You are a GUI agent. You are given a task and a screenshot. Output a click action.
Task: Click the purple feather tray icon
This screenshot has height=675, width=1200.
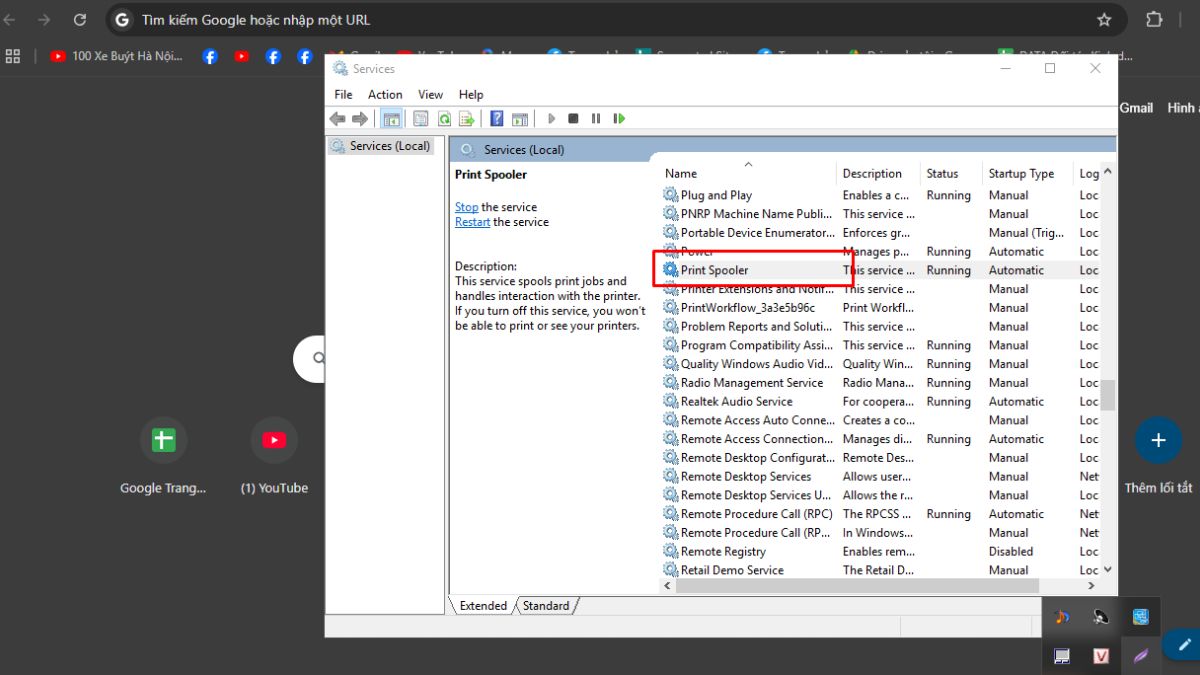(1140, 656)
